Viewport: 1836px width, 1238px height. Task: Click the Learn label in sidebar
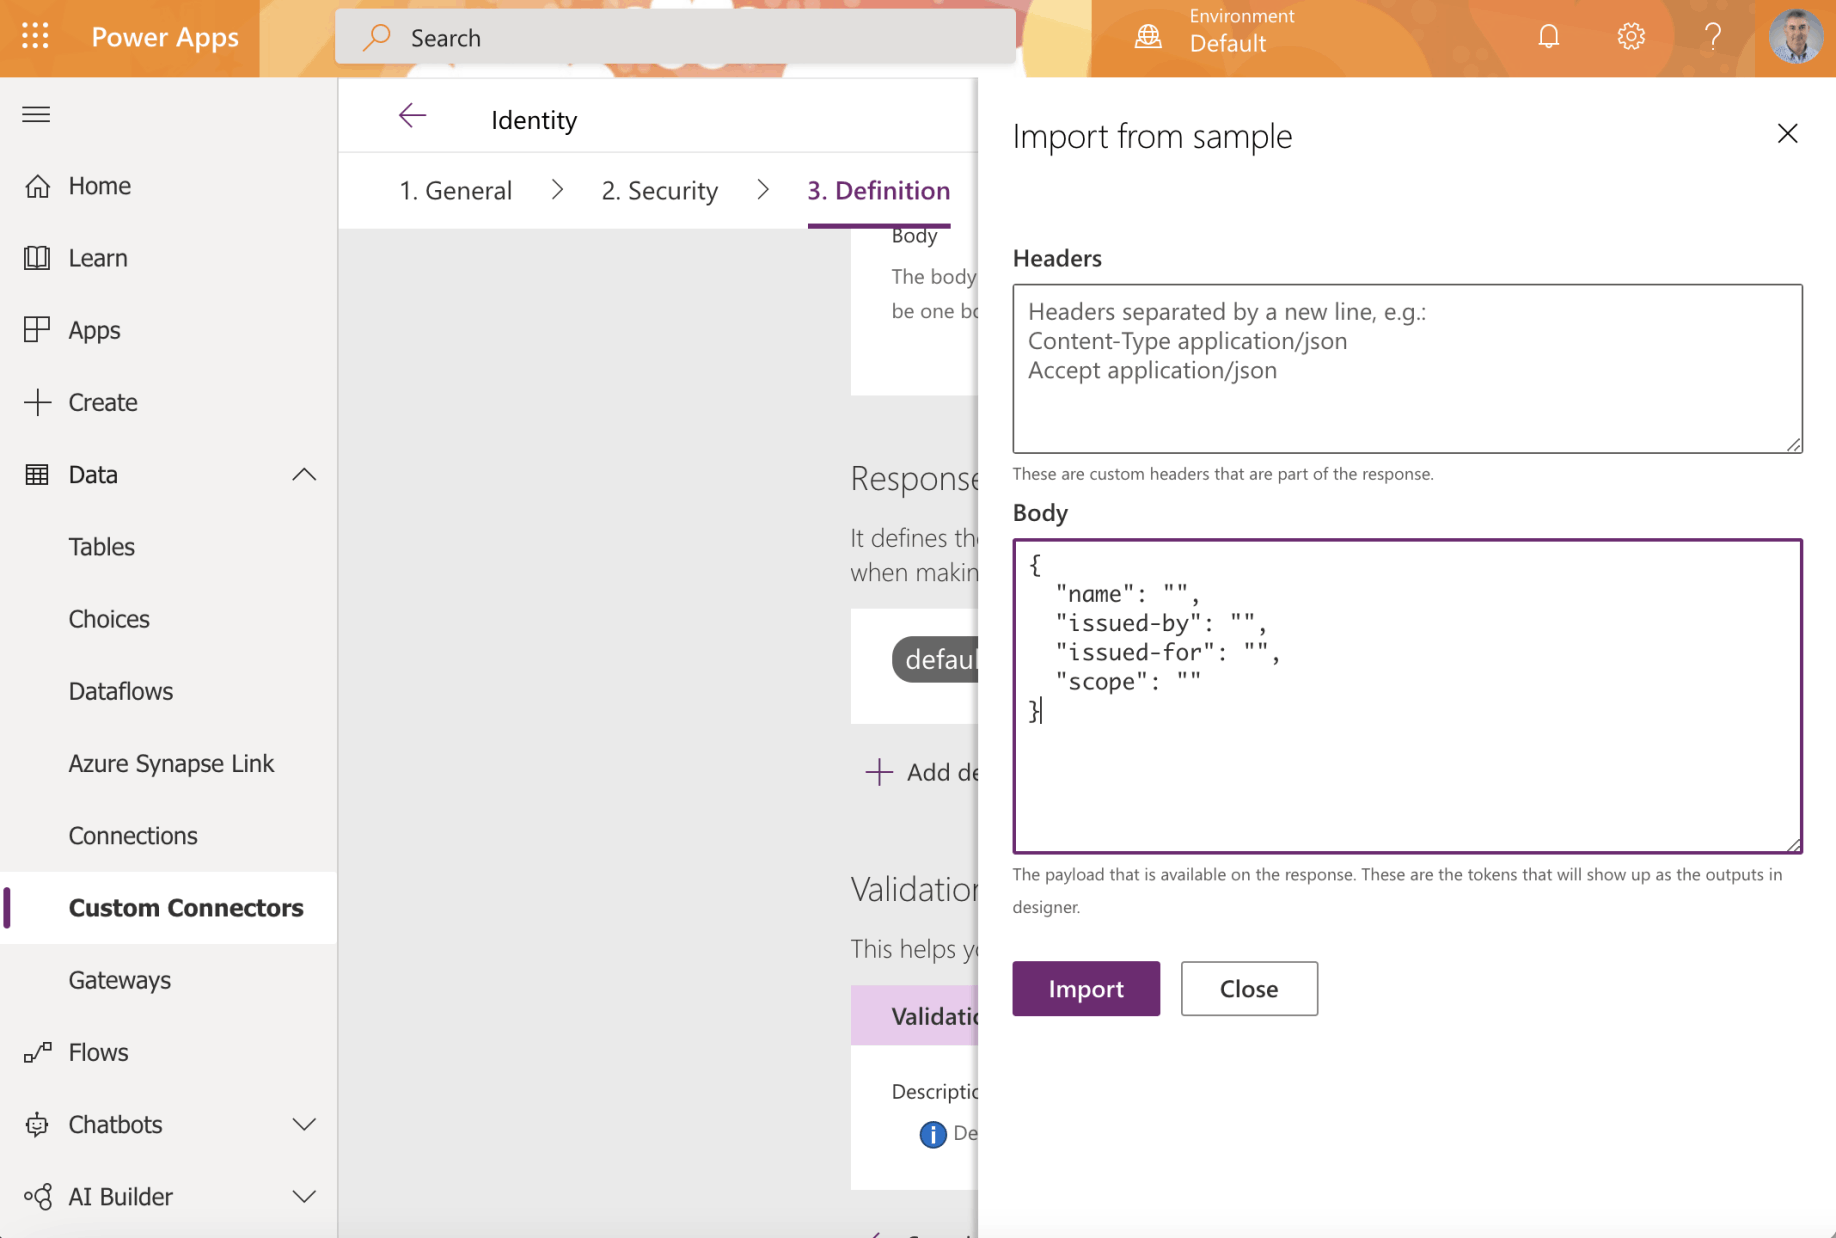[x=98, y=258]
